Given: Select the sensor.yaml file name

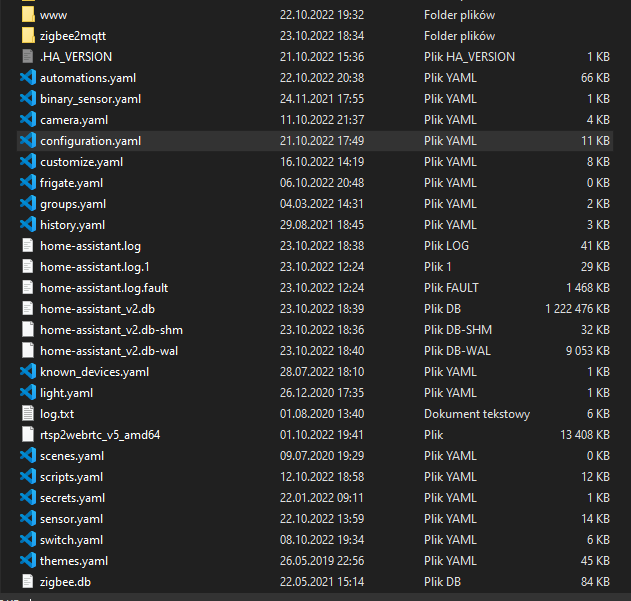Looking at the screenshot, I should pyautogui.click(x=71, y=519).
